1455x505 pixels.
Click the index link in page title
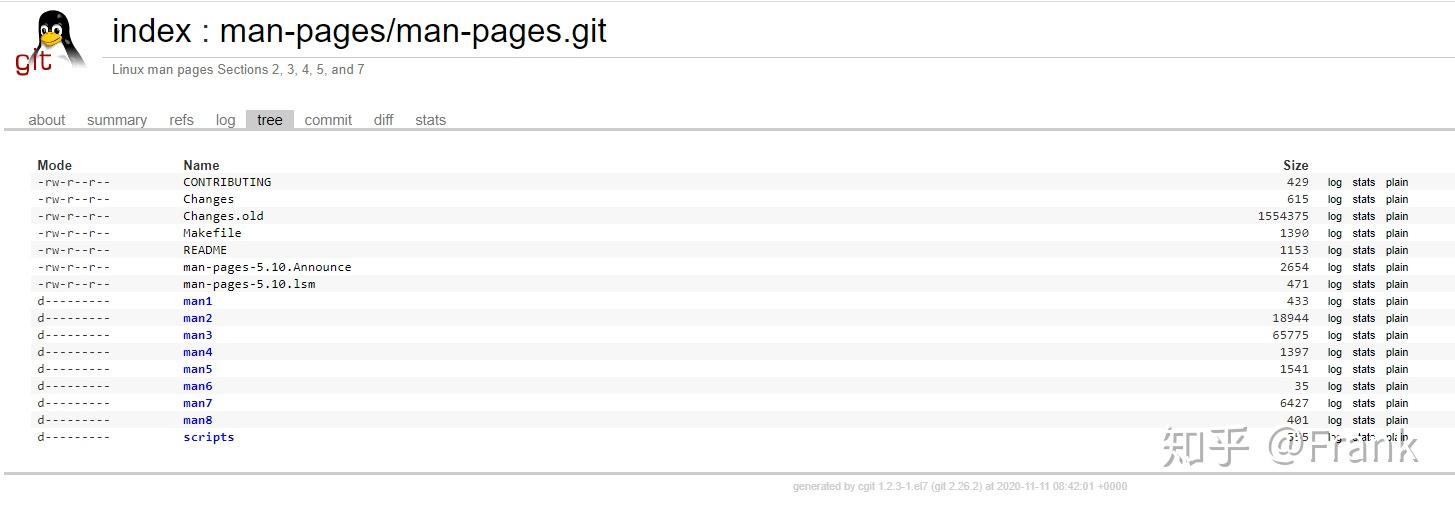pos(151,31)
